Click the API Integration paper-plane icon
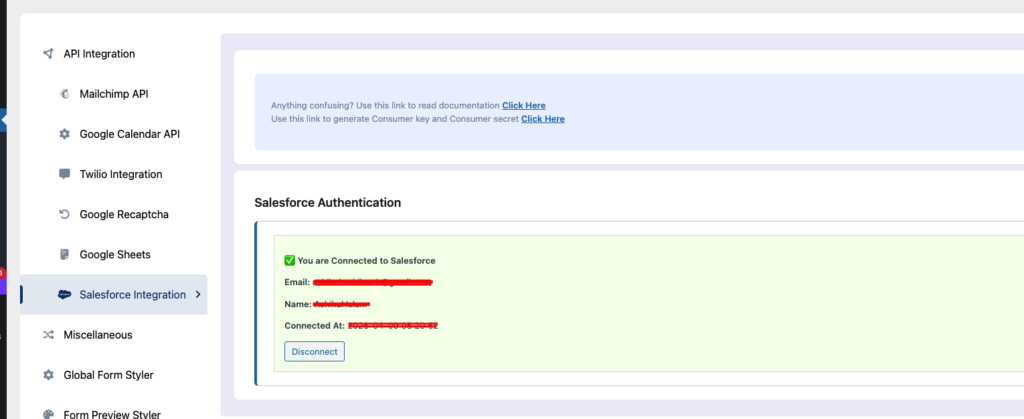 coord(48,54)
